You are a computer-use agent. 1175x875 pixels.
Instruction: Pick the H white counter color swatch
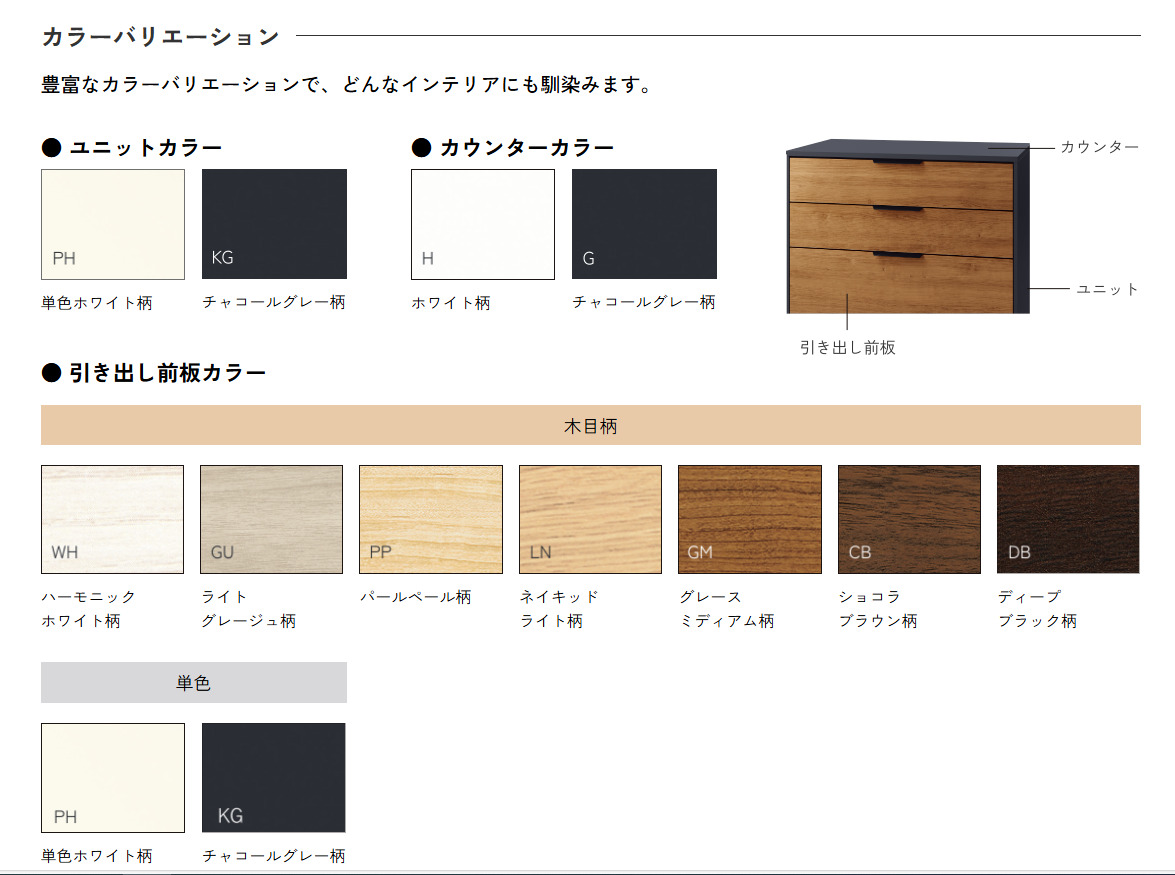pyautogui.click(x=483, y=224)
